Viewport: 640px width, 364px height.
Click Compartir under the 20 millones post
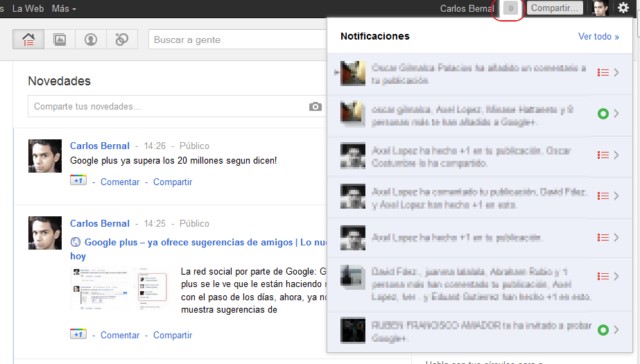click(x=172, y=182)
